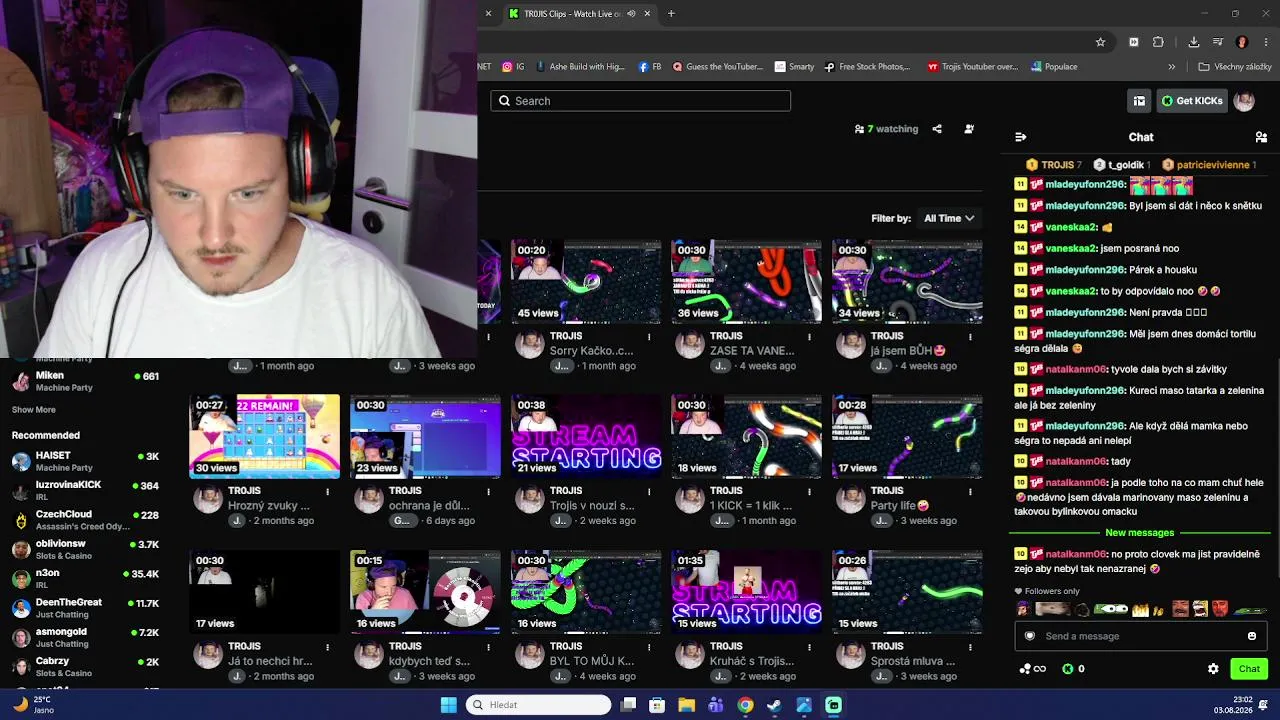This screenshot has height=720, width=1280.
Task: Play the 01:35 Stream Starting clip thumbnail
Action: 747,592
